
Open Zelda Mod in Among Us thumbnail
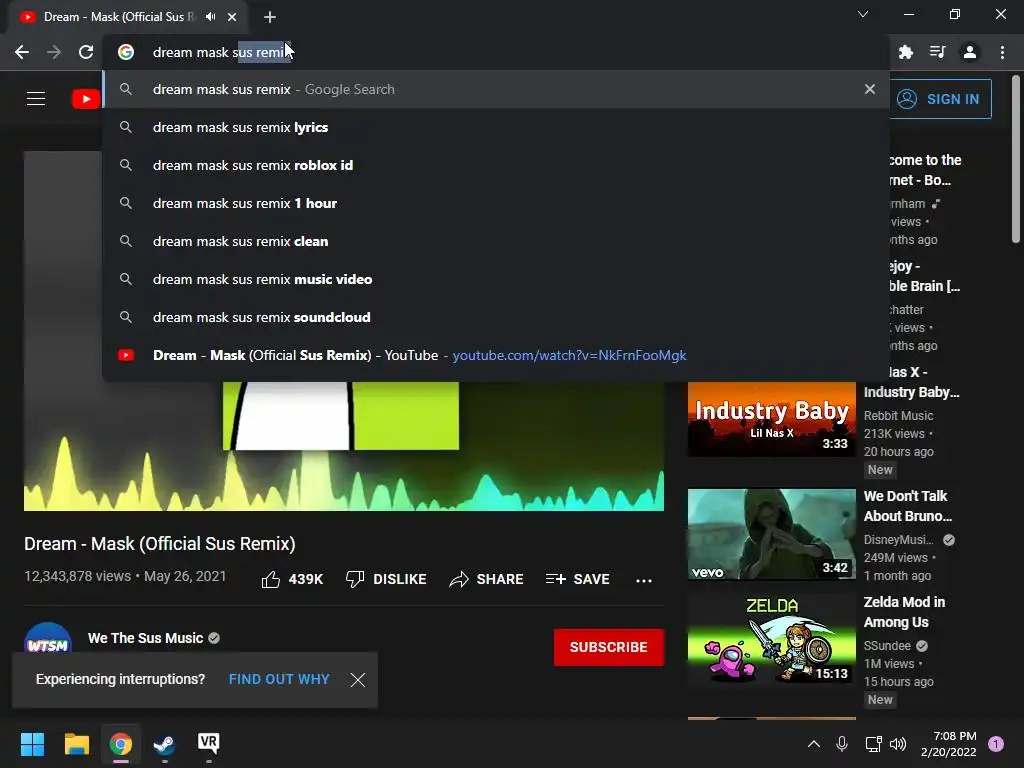(x=771, y=640)
